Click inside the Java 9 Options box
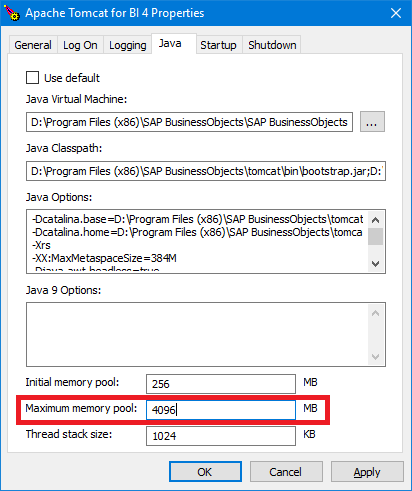This screenshot has height=491, width=412. coord(197,334)
